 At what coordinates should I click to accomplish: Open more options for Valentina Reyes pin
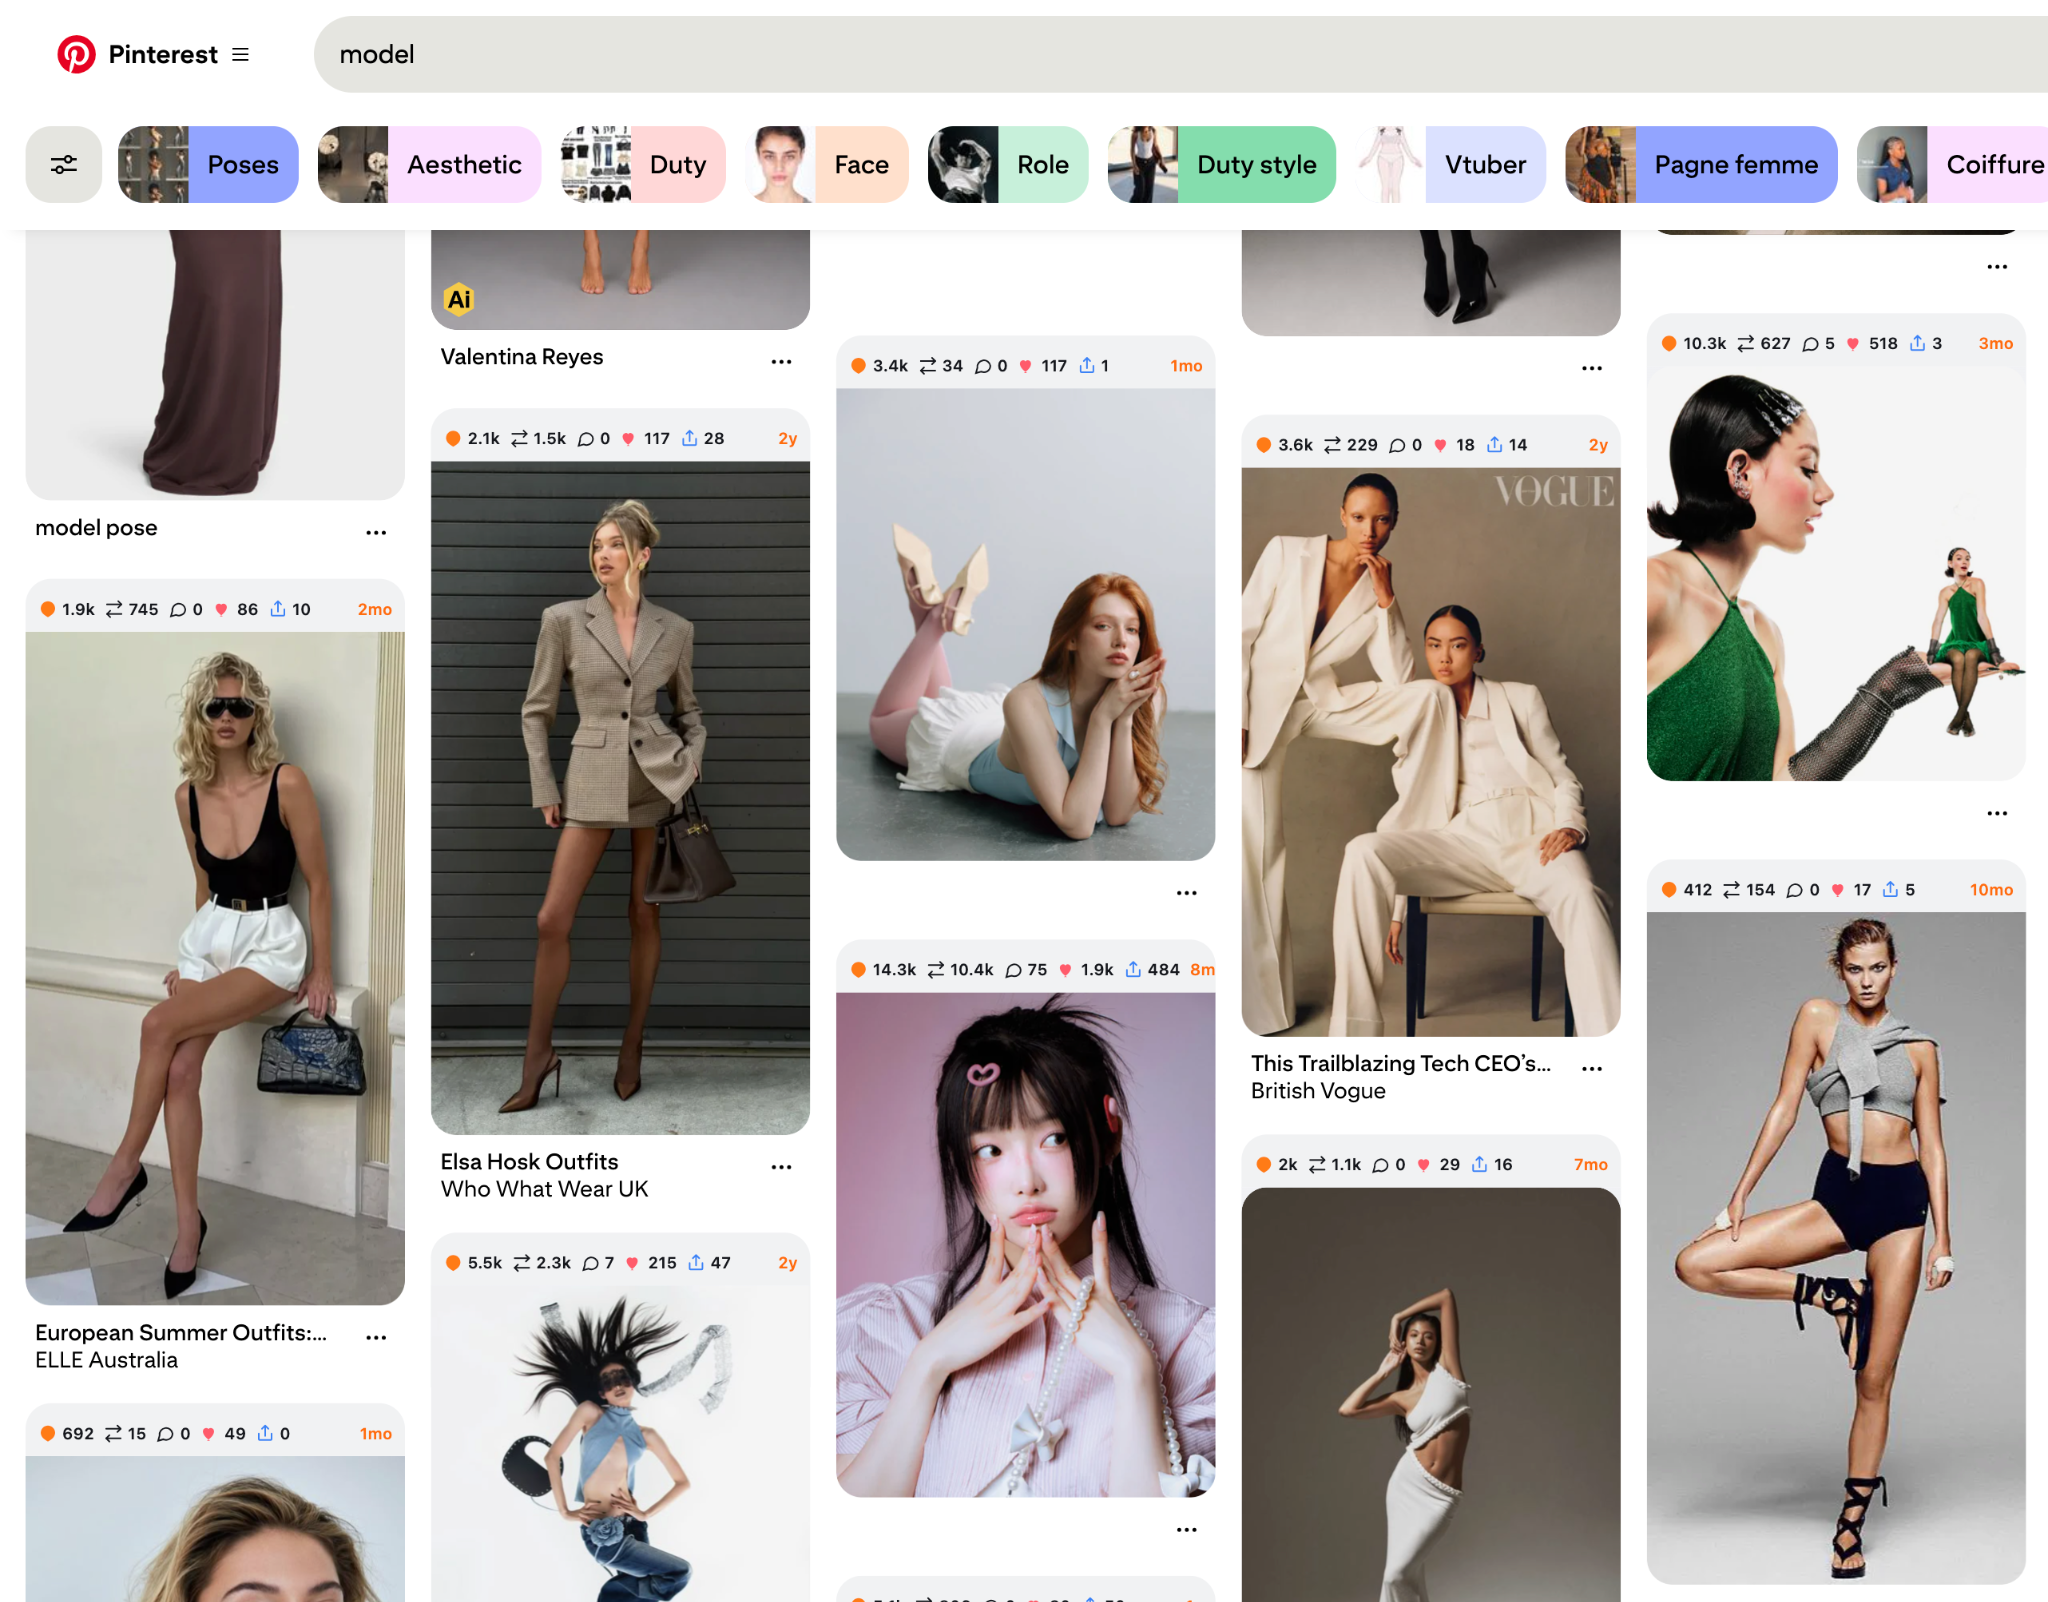(x=781, y=361)
